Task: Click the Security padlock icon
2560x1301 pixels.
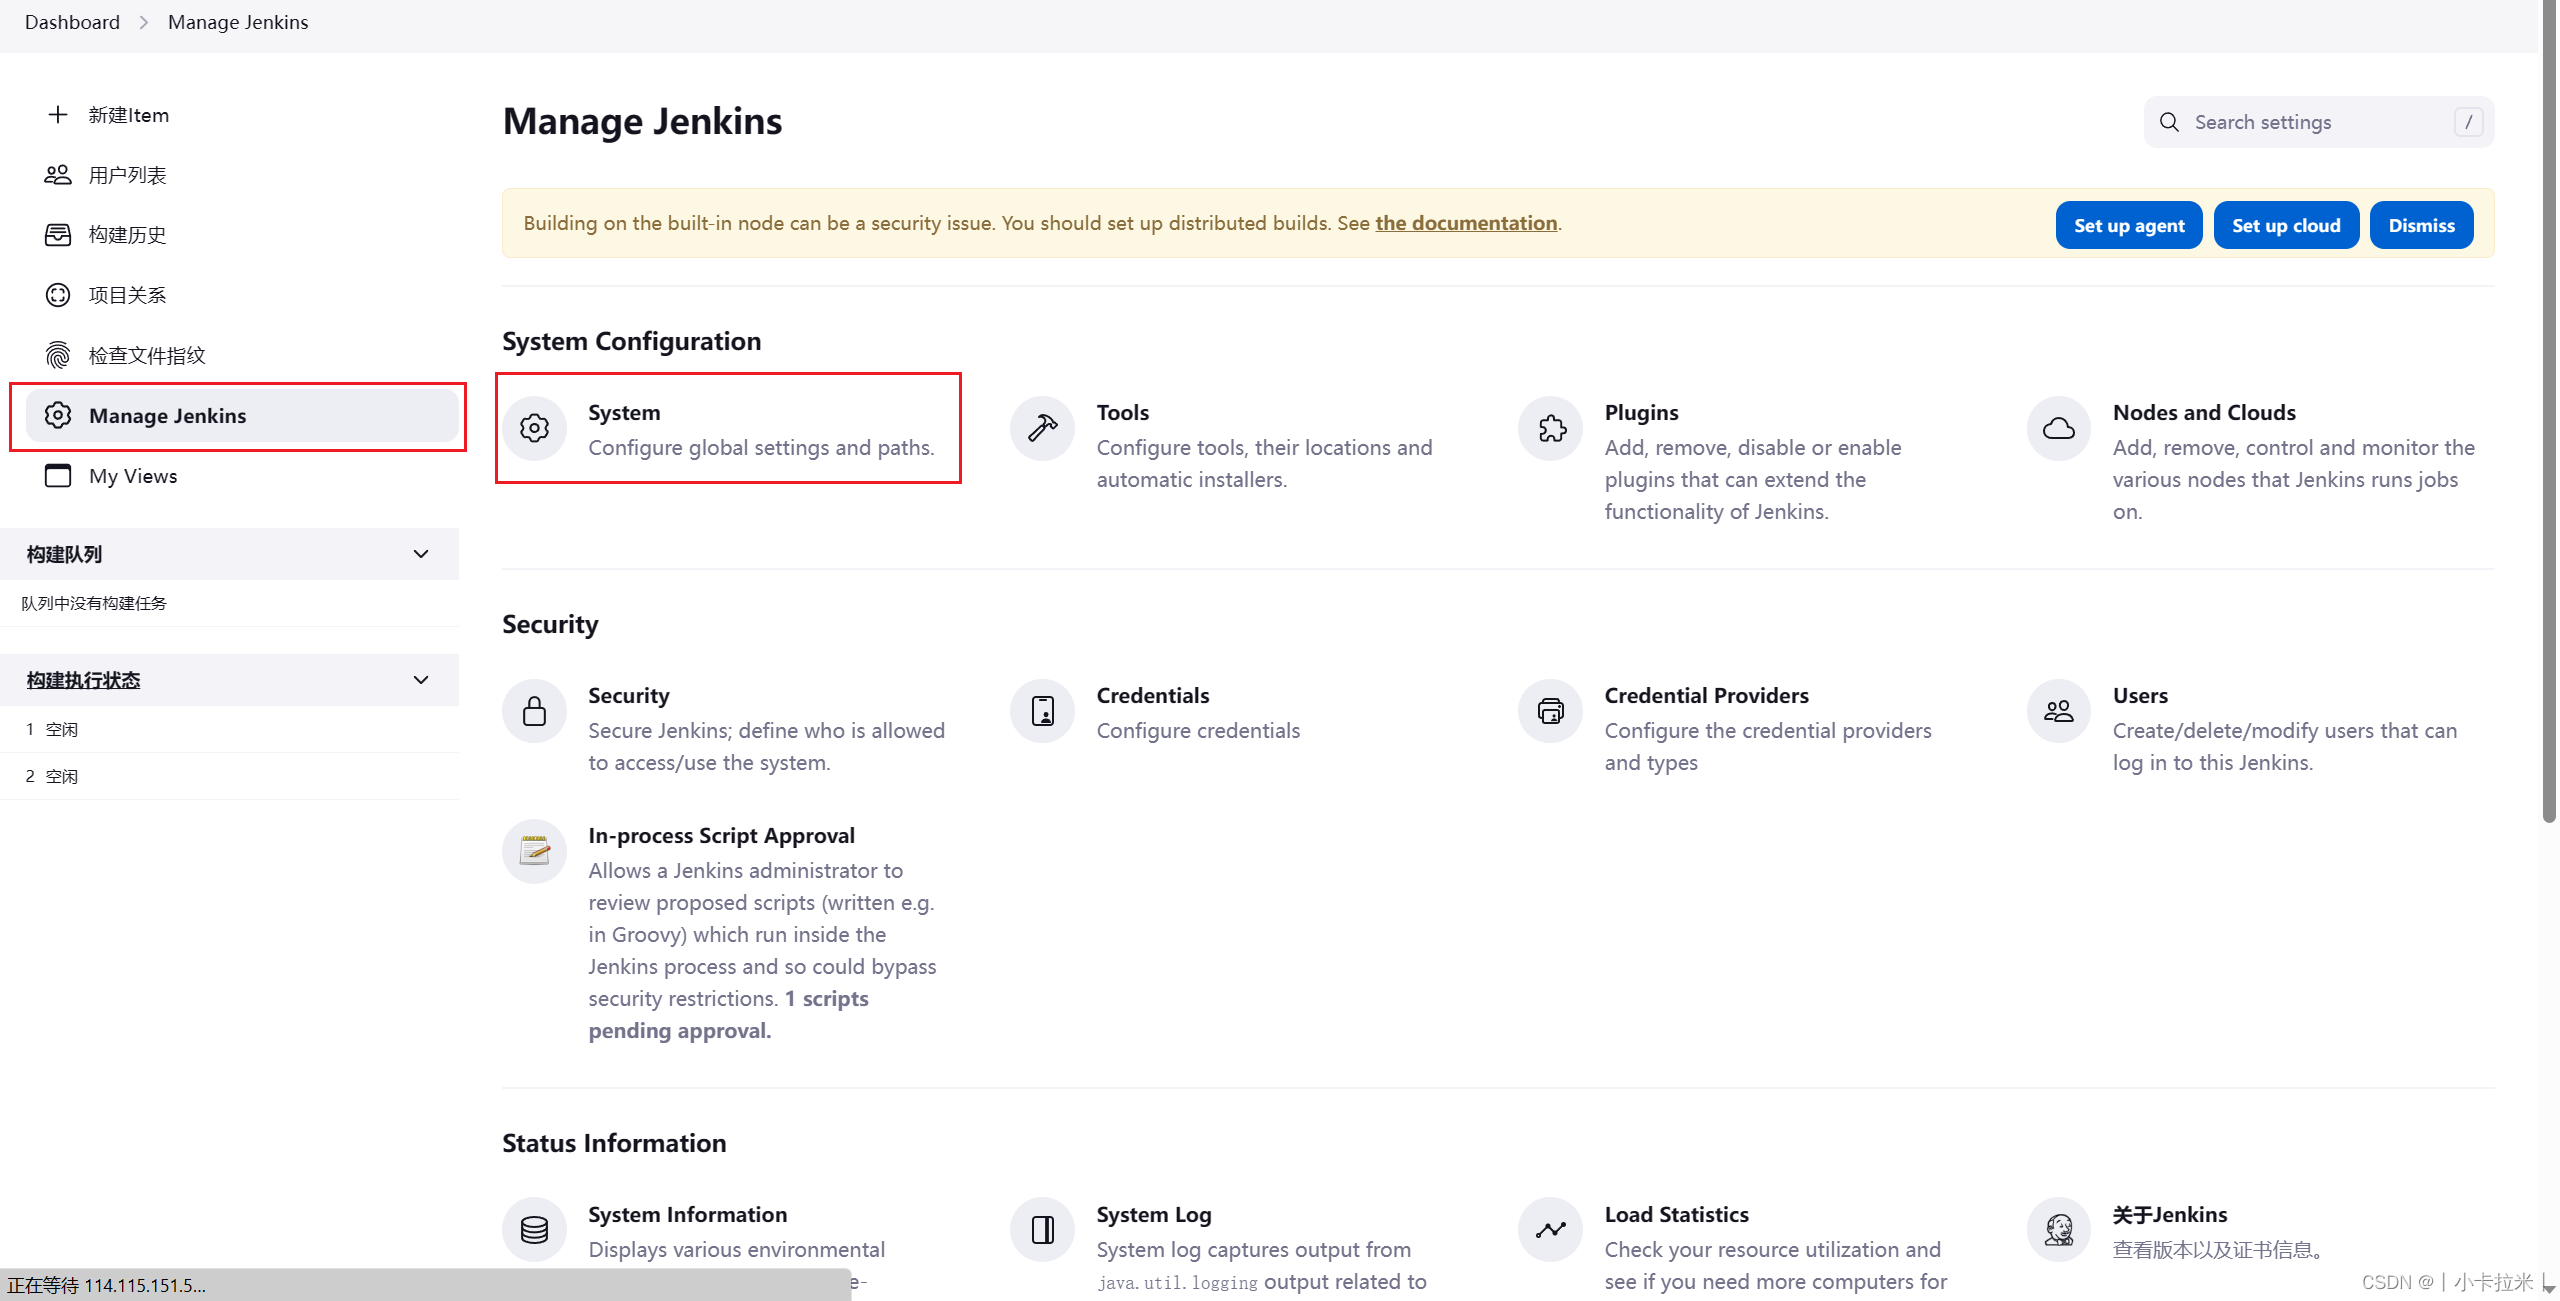Action: pyautogui.click(x=535, y=712)
